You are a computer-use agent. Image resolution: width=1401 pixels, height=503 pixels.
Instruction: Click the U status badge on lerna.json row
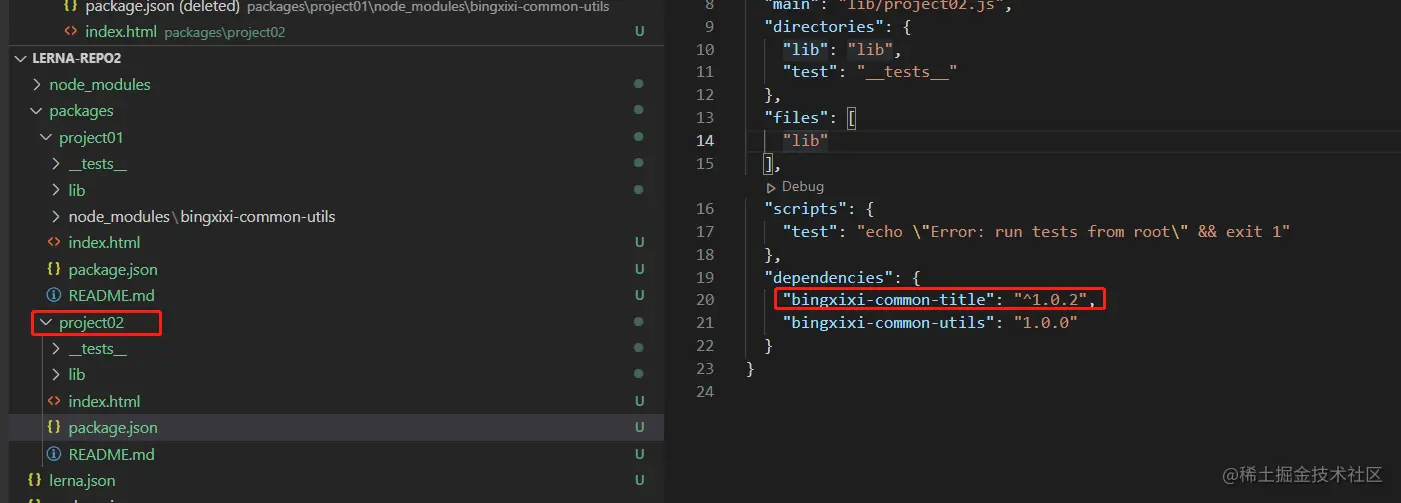click(639, 481)
